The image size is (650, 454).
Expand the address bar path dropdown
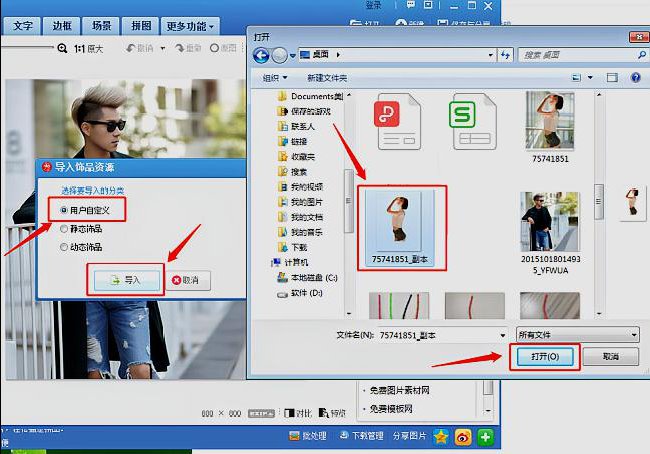point(490,55)
